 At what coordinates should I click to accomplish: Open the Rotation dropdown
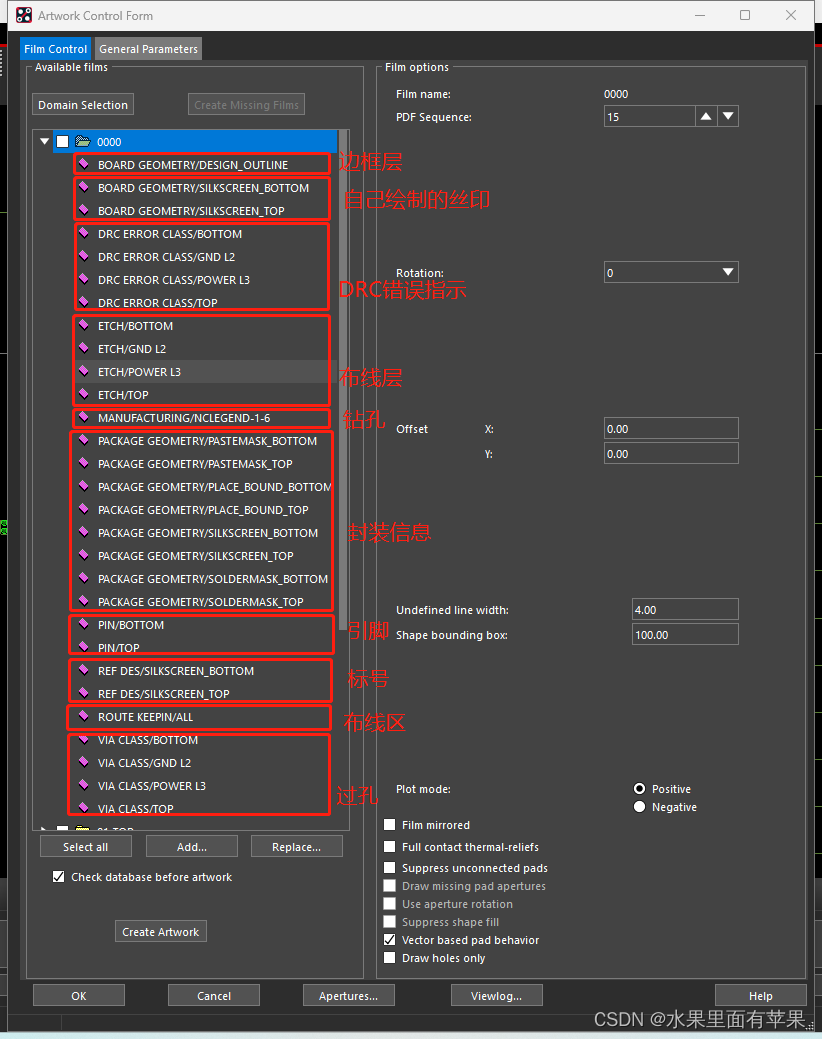click(x=728, y=272)
